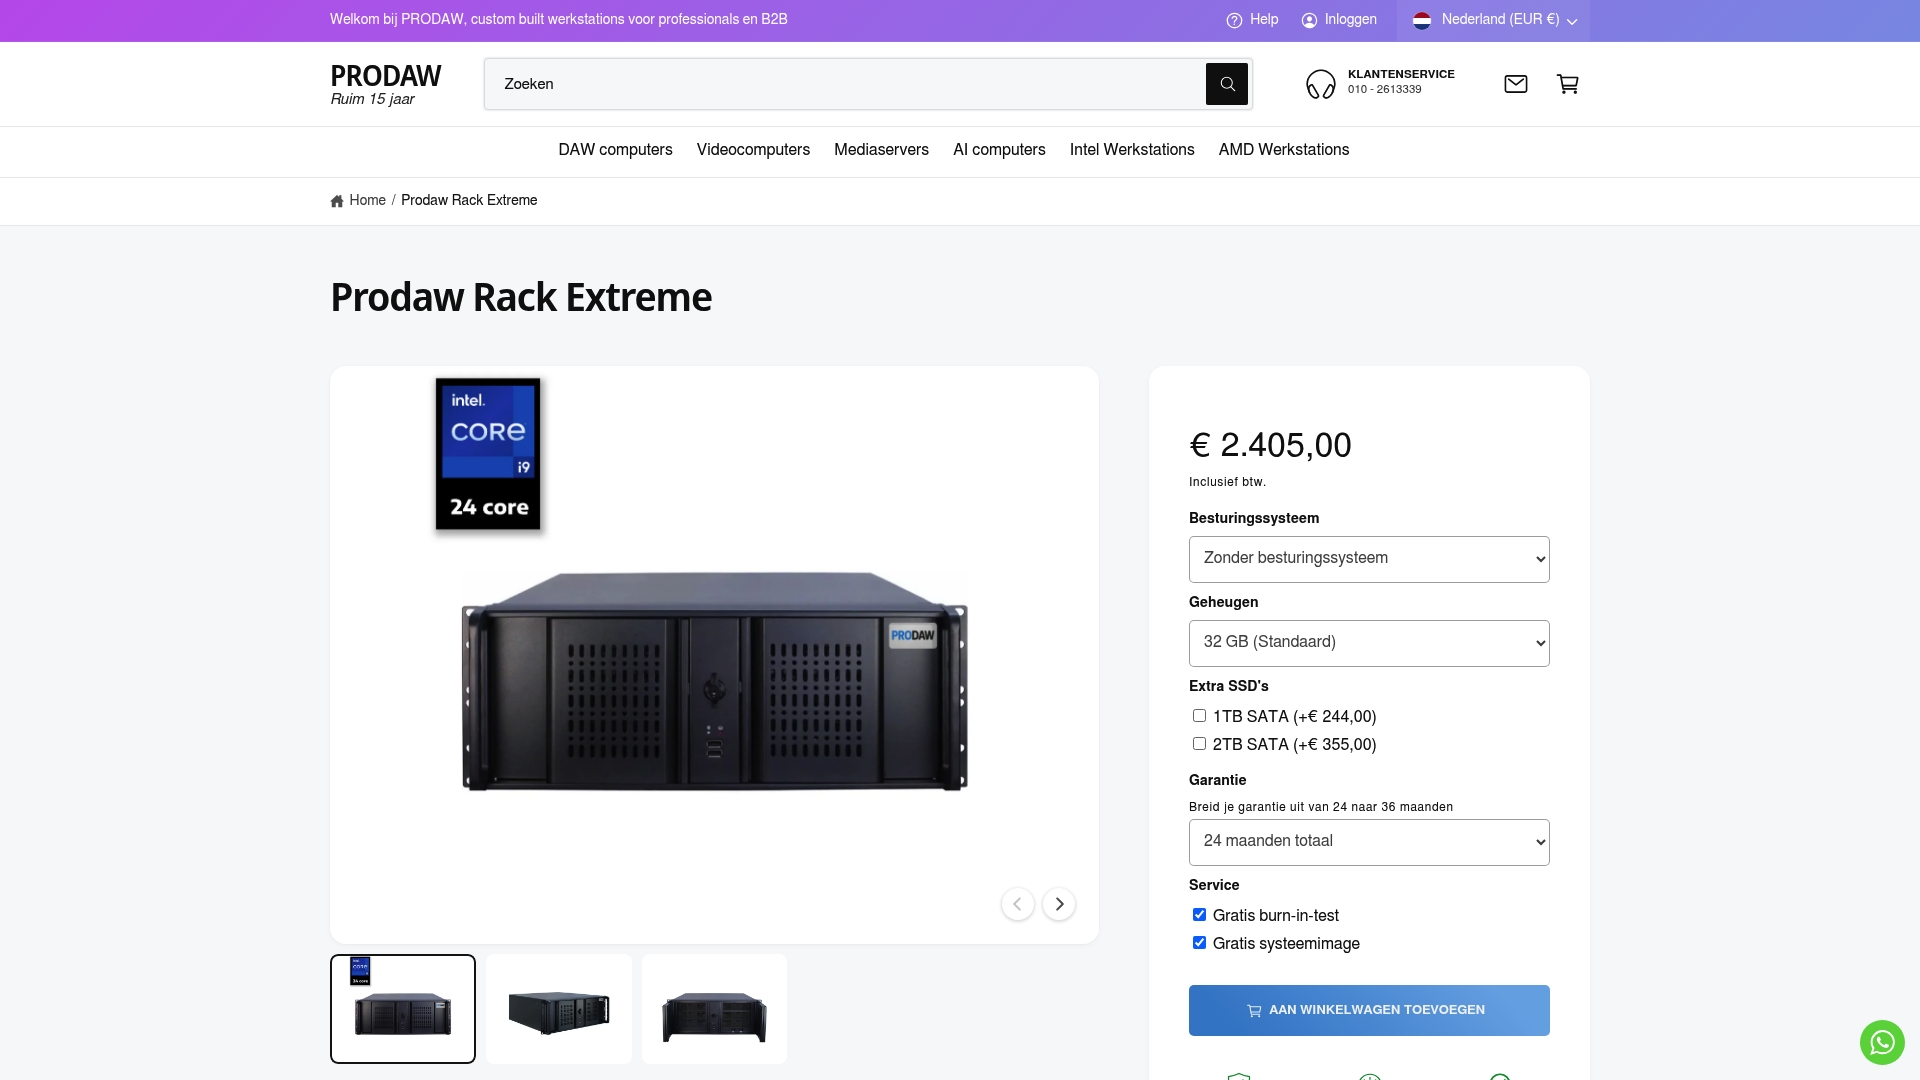1920x1080 pixels.
Task: Open the shopping cart icon
Action: click(x=1567, y=84)
